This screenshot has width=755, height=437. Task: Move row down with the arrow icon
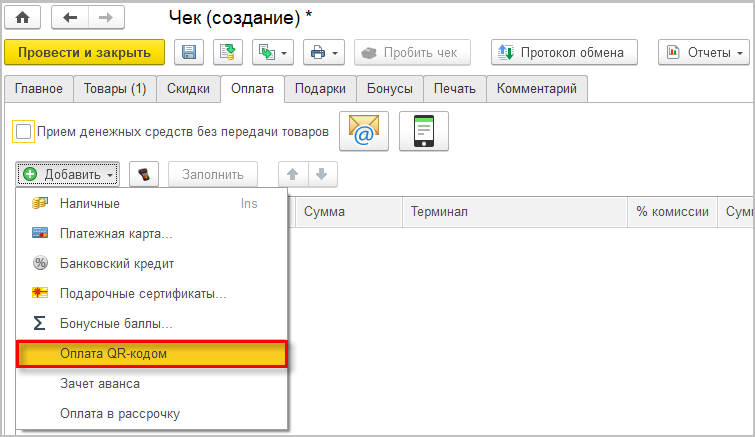coord(322,174)
